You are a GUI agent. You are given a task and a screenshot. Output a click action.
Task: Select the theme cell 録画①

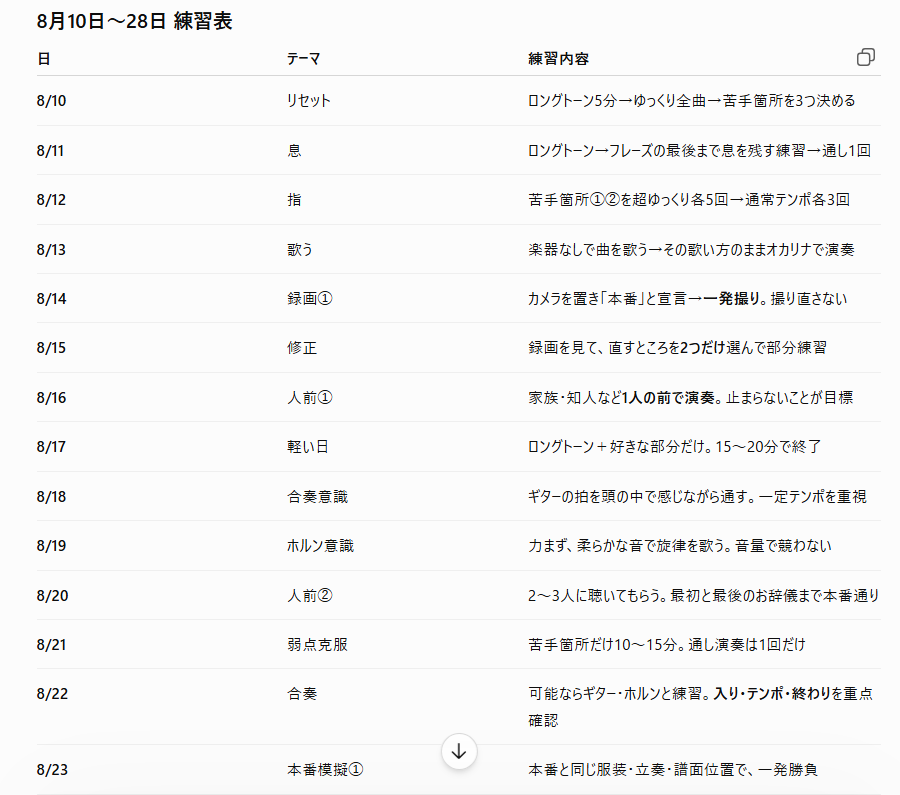click(x=310, y=298)
